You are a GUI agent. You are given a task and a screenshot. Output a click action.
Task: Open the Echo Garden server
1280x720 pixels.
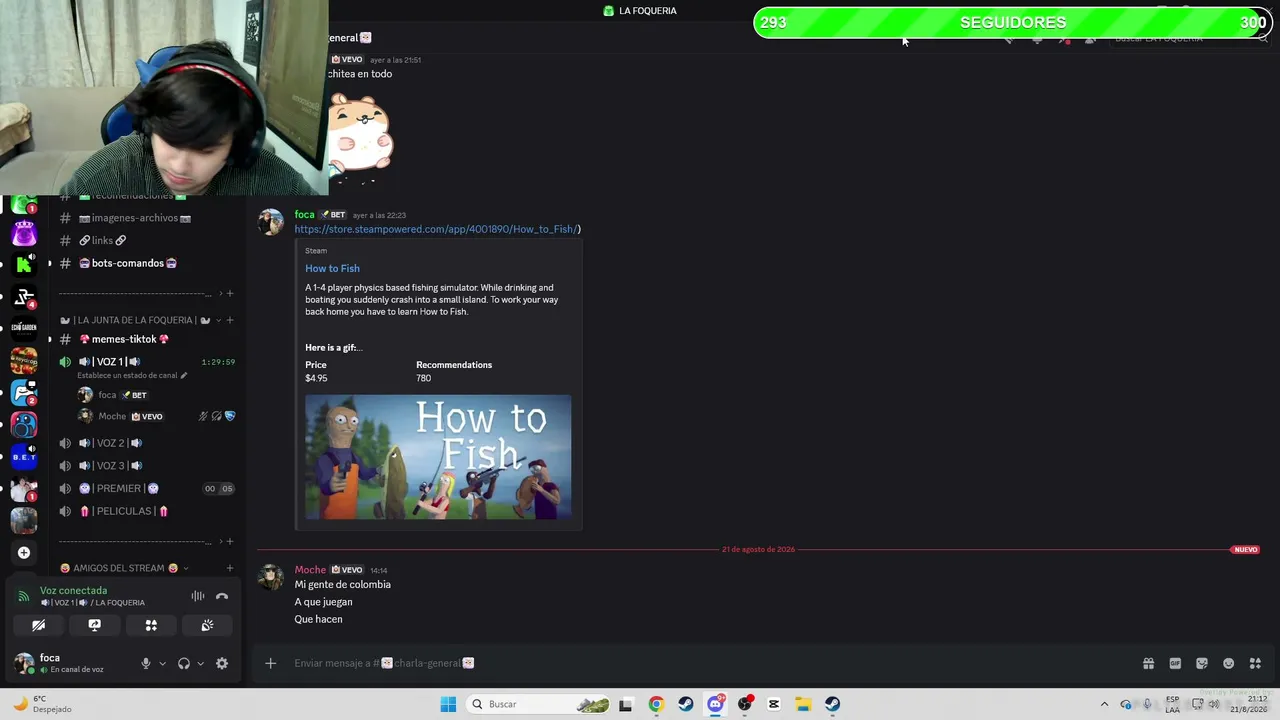pyautogui.click(x=24, y=328)
